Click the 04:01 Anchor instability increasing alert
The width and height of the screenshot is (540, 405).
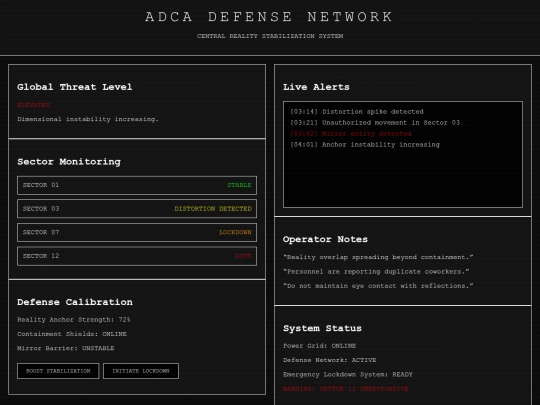(x=365, y=145)
